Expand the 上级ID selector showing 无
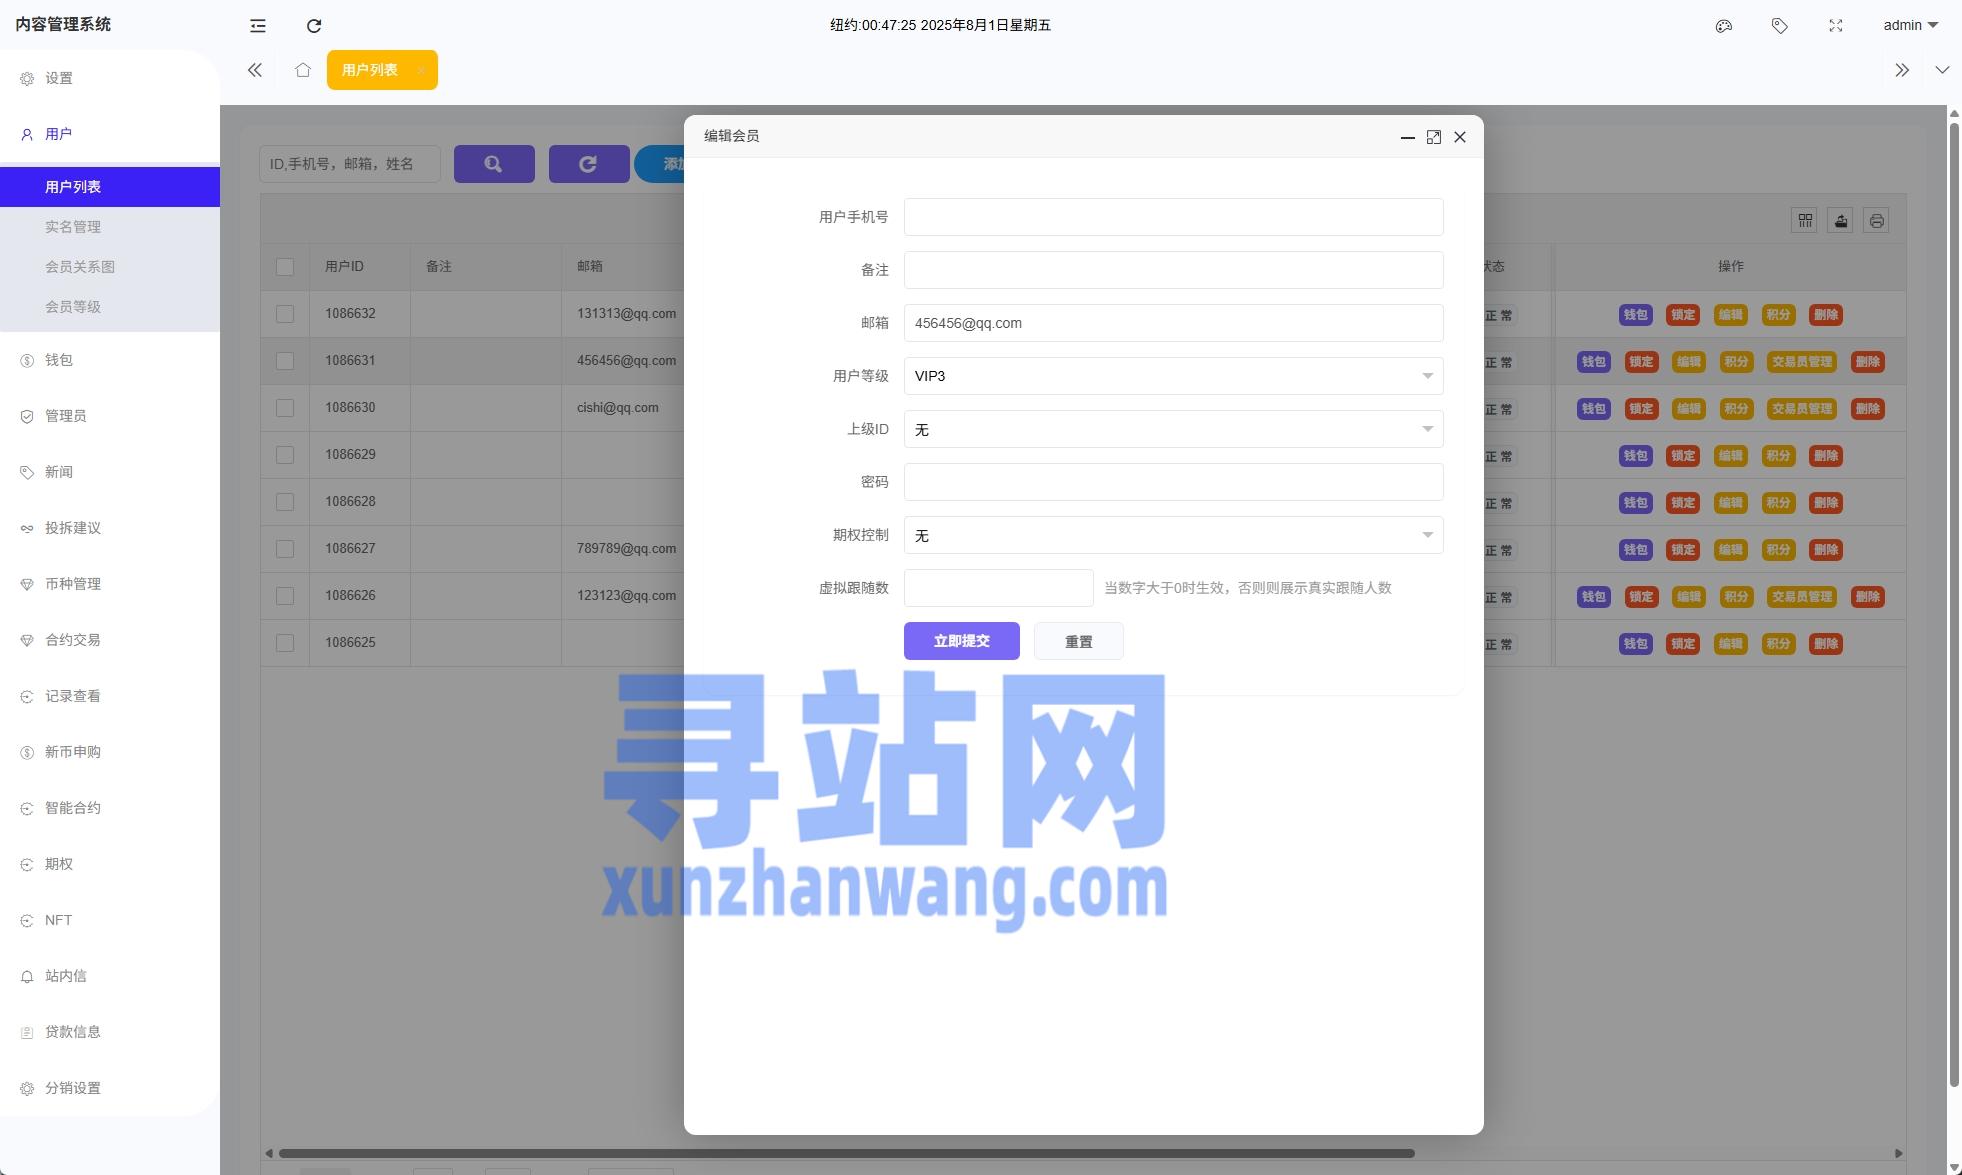Screen dimensions: 1962x1175 1173,429
